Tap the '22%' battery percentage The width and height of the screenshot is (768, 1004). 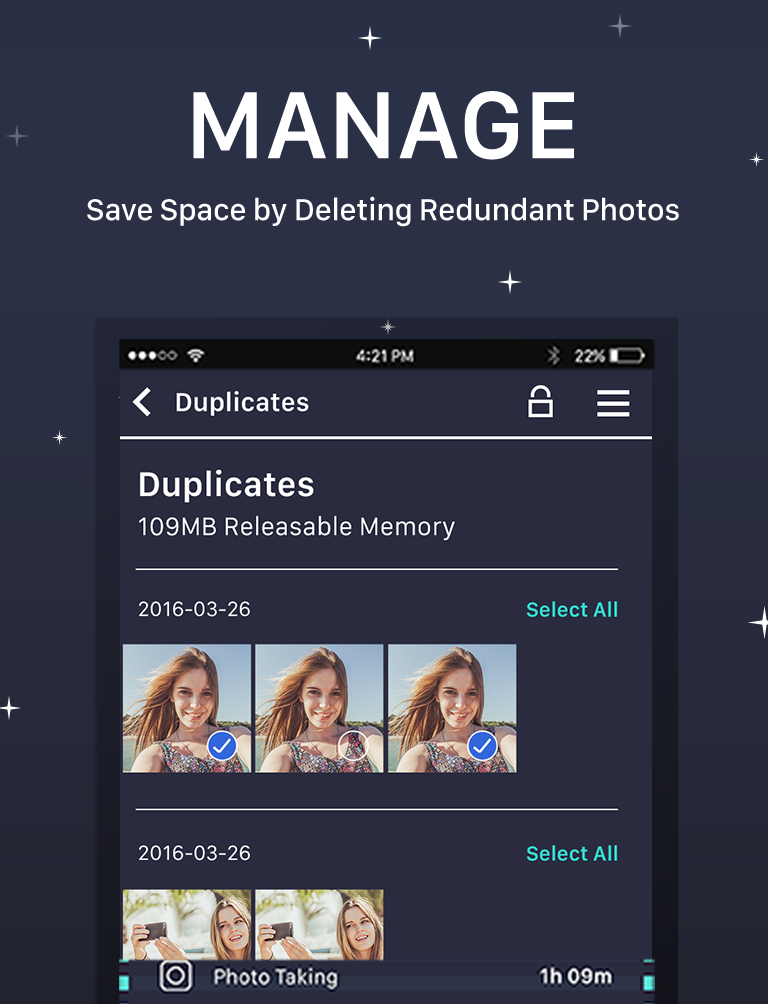coord(589,356)
